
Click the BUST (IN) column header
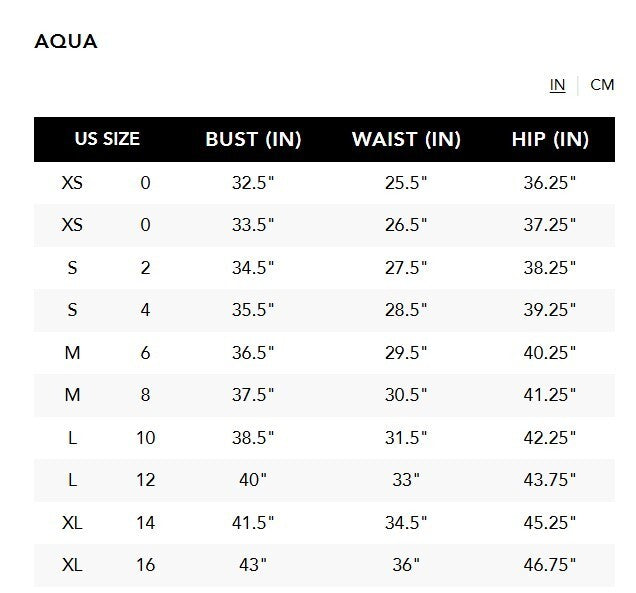point(253,139)
